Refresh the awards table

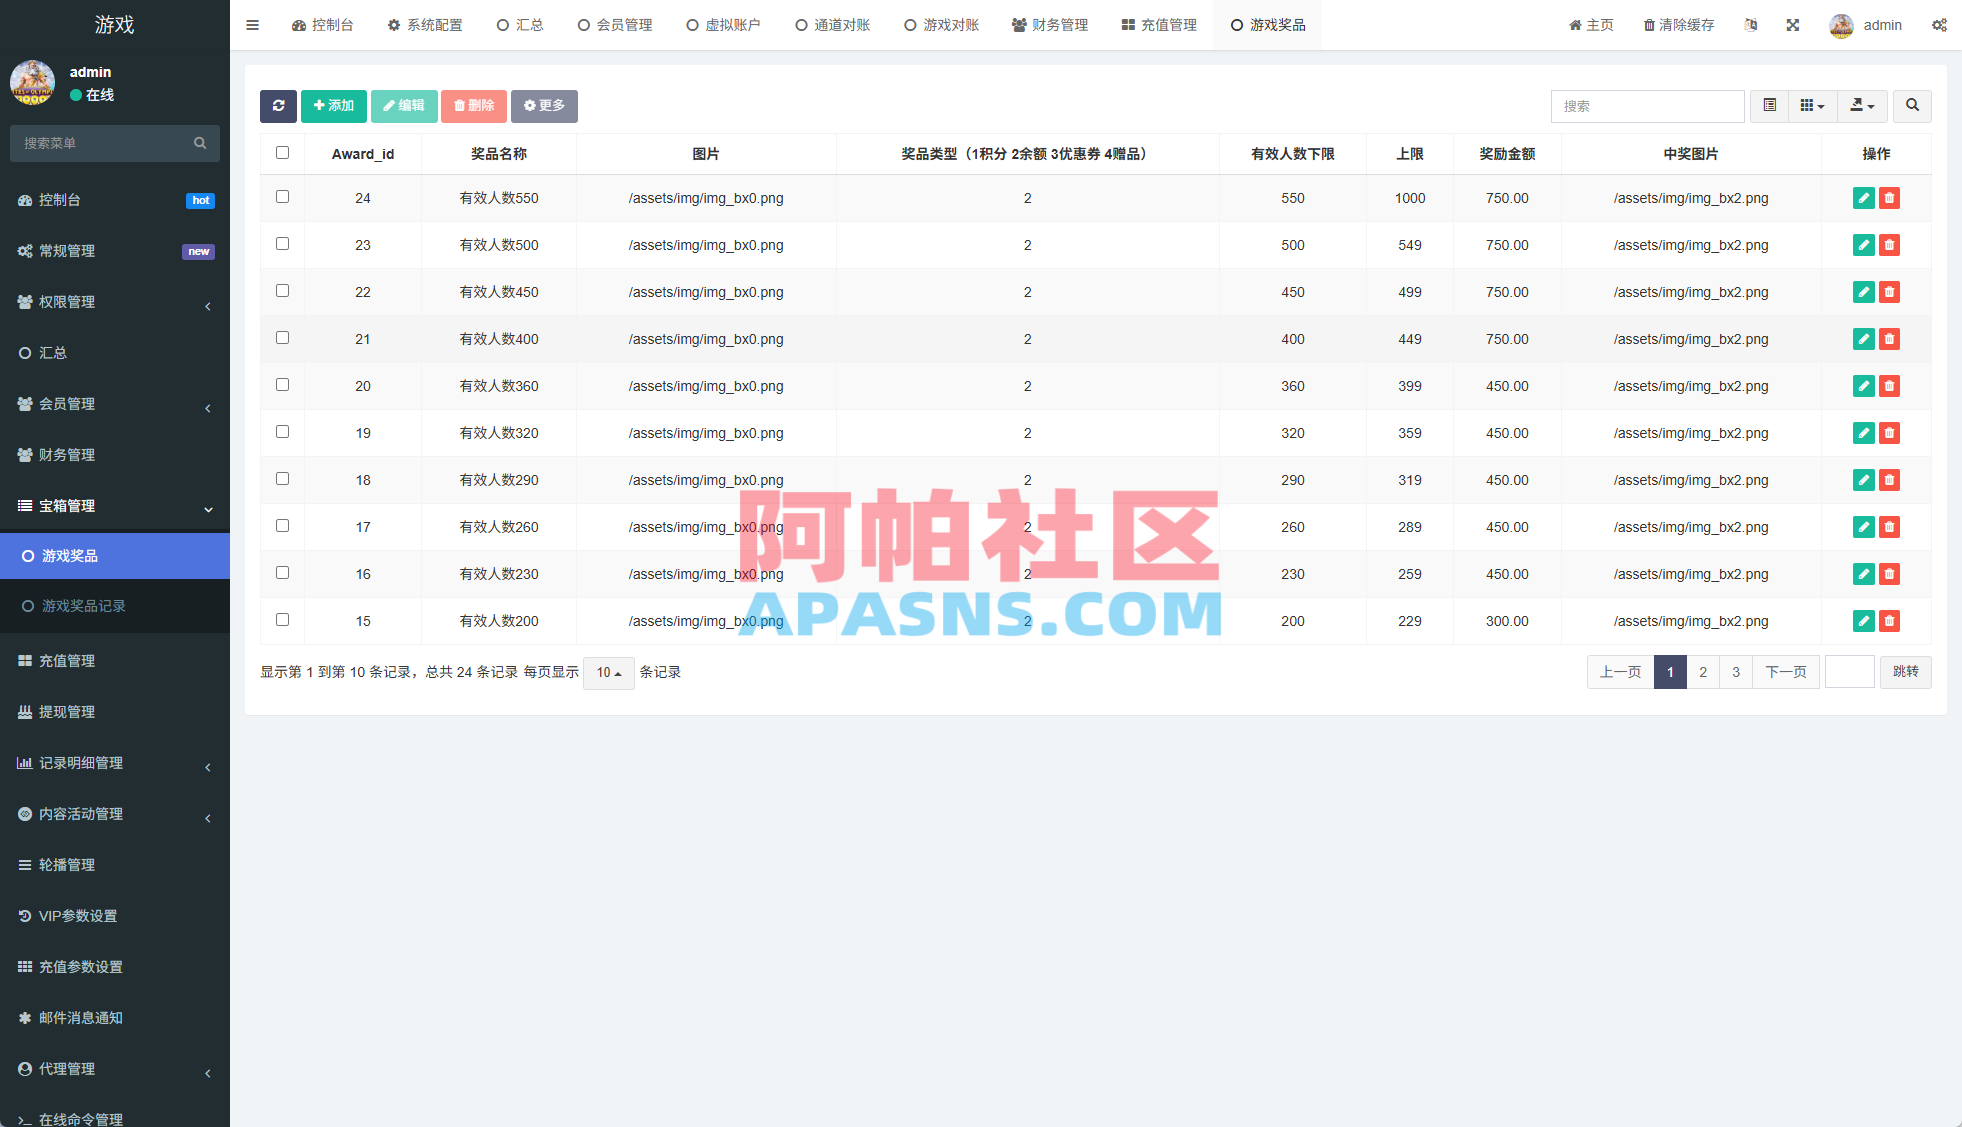[x=278, y=106]
